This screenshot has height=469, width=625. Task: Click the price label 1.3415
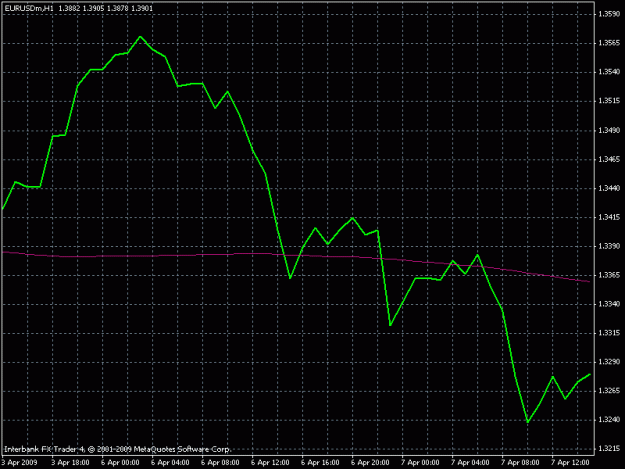(609, 217)
